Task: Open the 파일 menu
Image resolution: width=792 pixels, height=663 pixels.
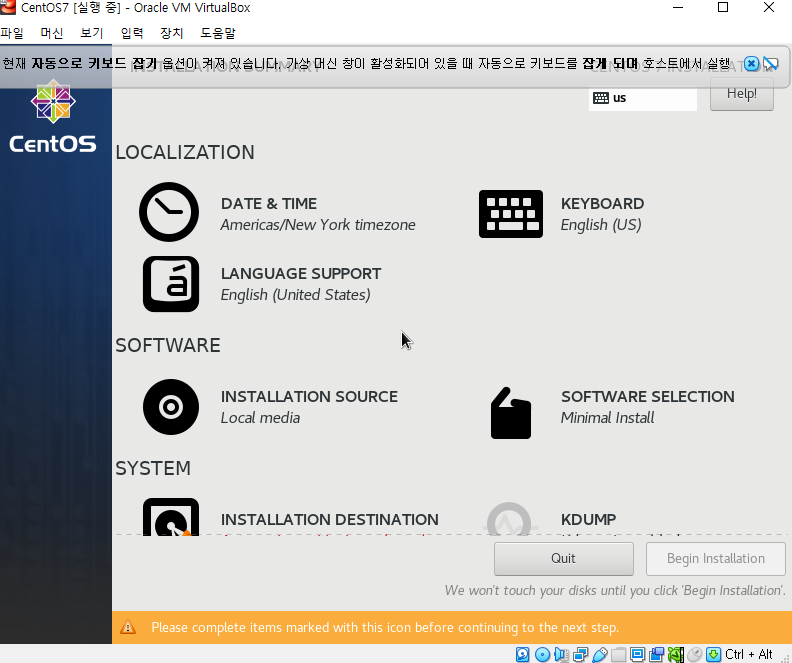Action: (12, 33)
